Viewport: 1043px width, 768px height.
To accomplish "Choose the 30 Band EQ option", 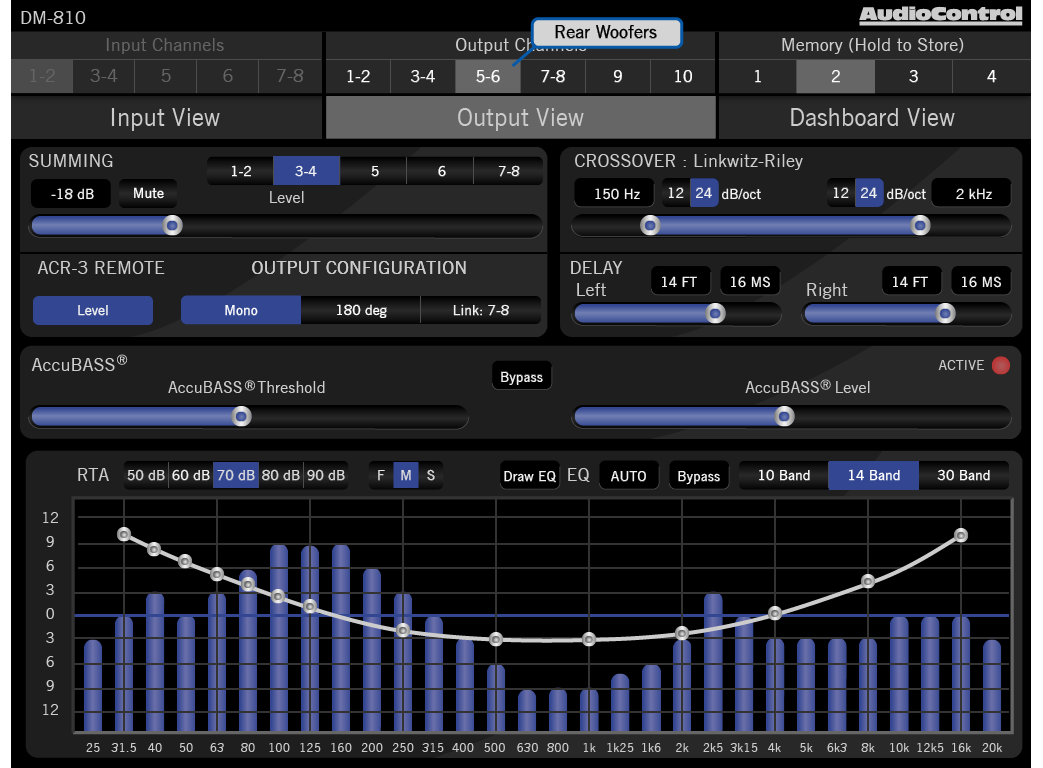I will click(x=963, y=476).
